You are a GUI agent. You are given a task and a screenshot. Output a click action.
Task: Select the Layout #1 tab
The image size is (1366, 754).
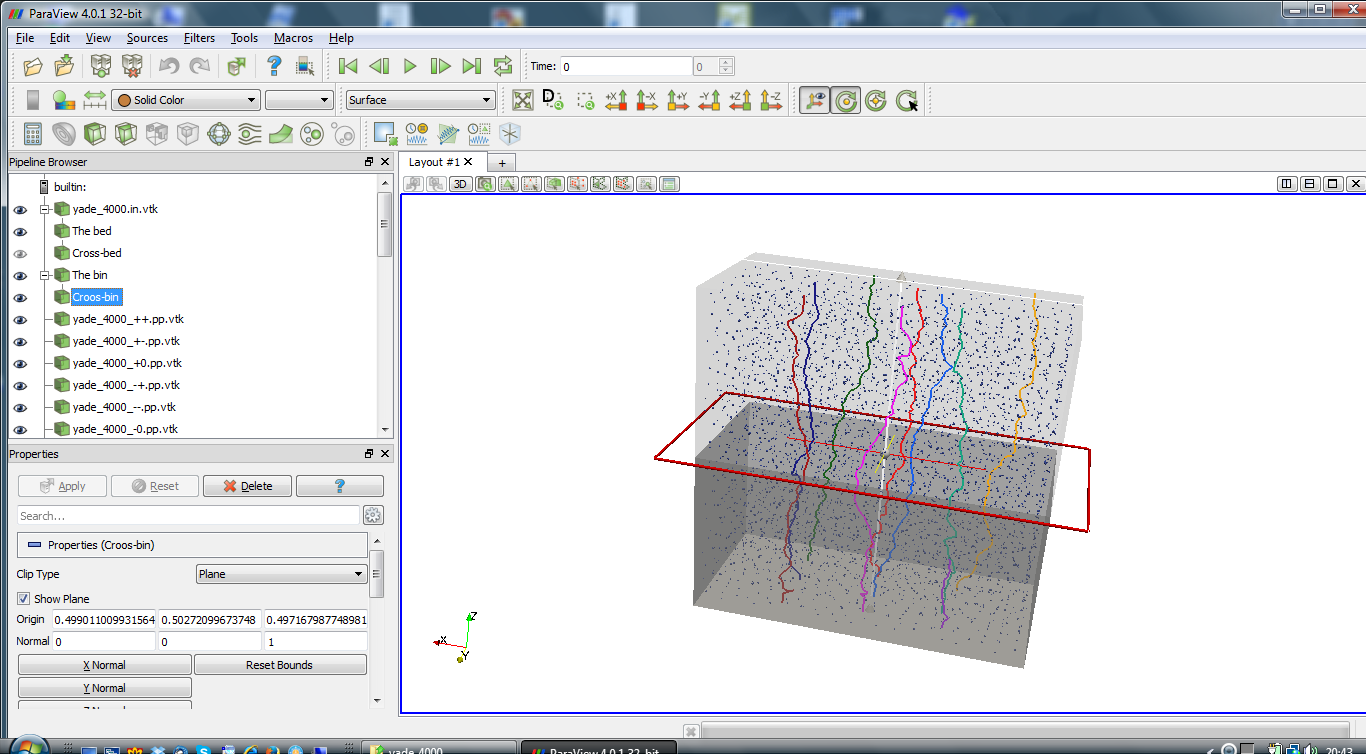(434, 162)
